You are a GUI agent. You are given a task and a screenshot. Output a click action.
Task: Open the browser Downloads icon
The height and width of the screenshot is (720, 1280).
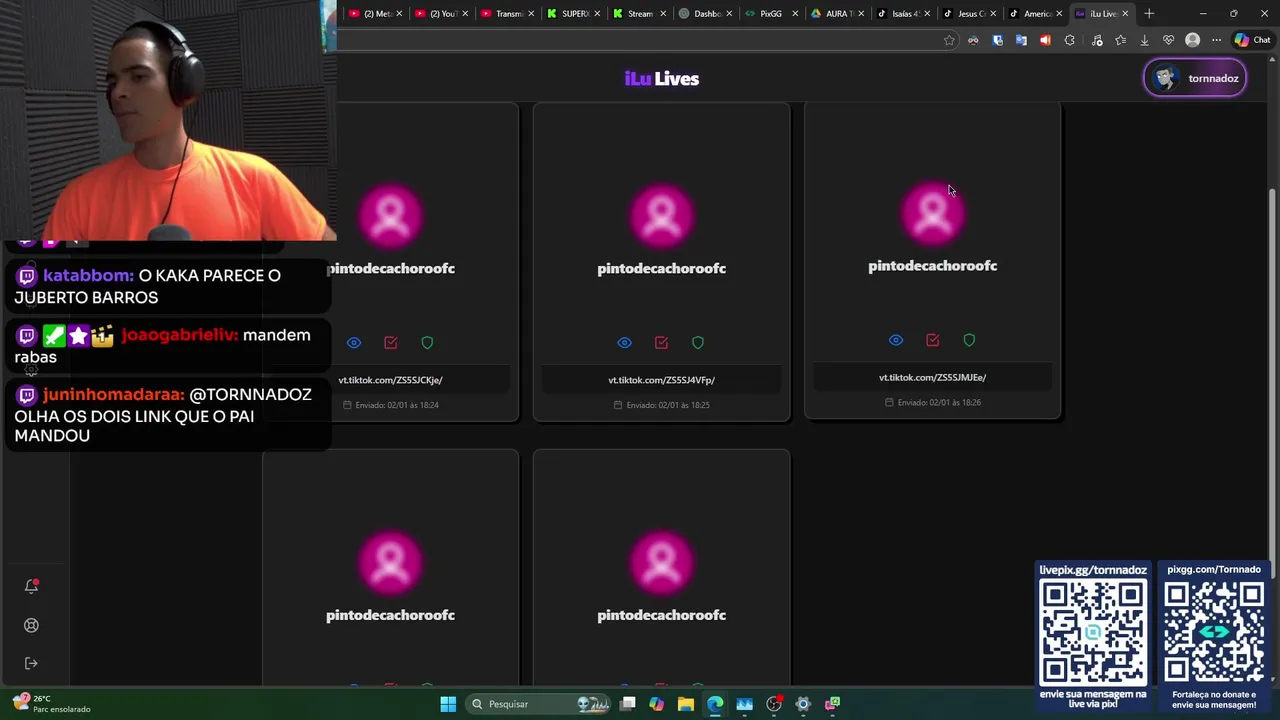pos(1144,40)
